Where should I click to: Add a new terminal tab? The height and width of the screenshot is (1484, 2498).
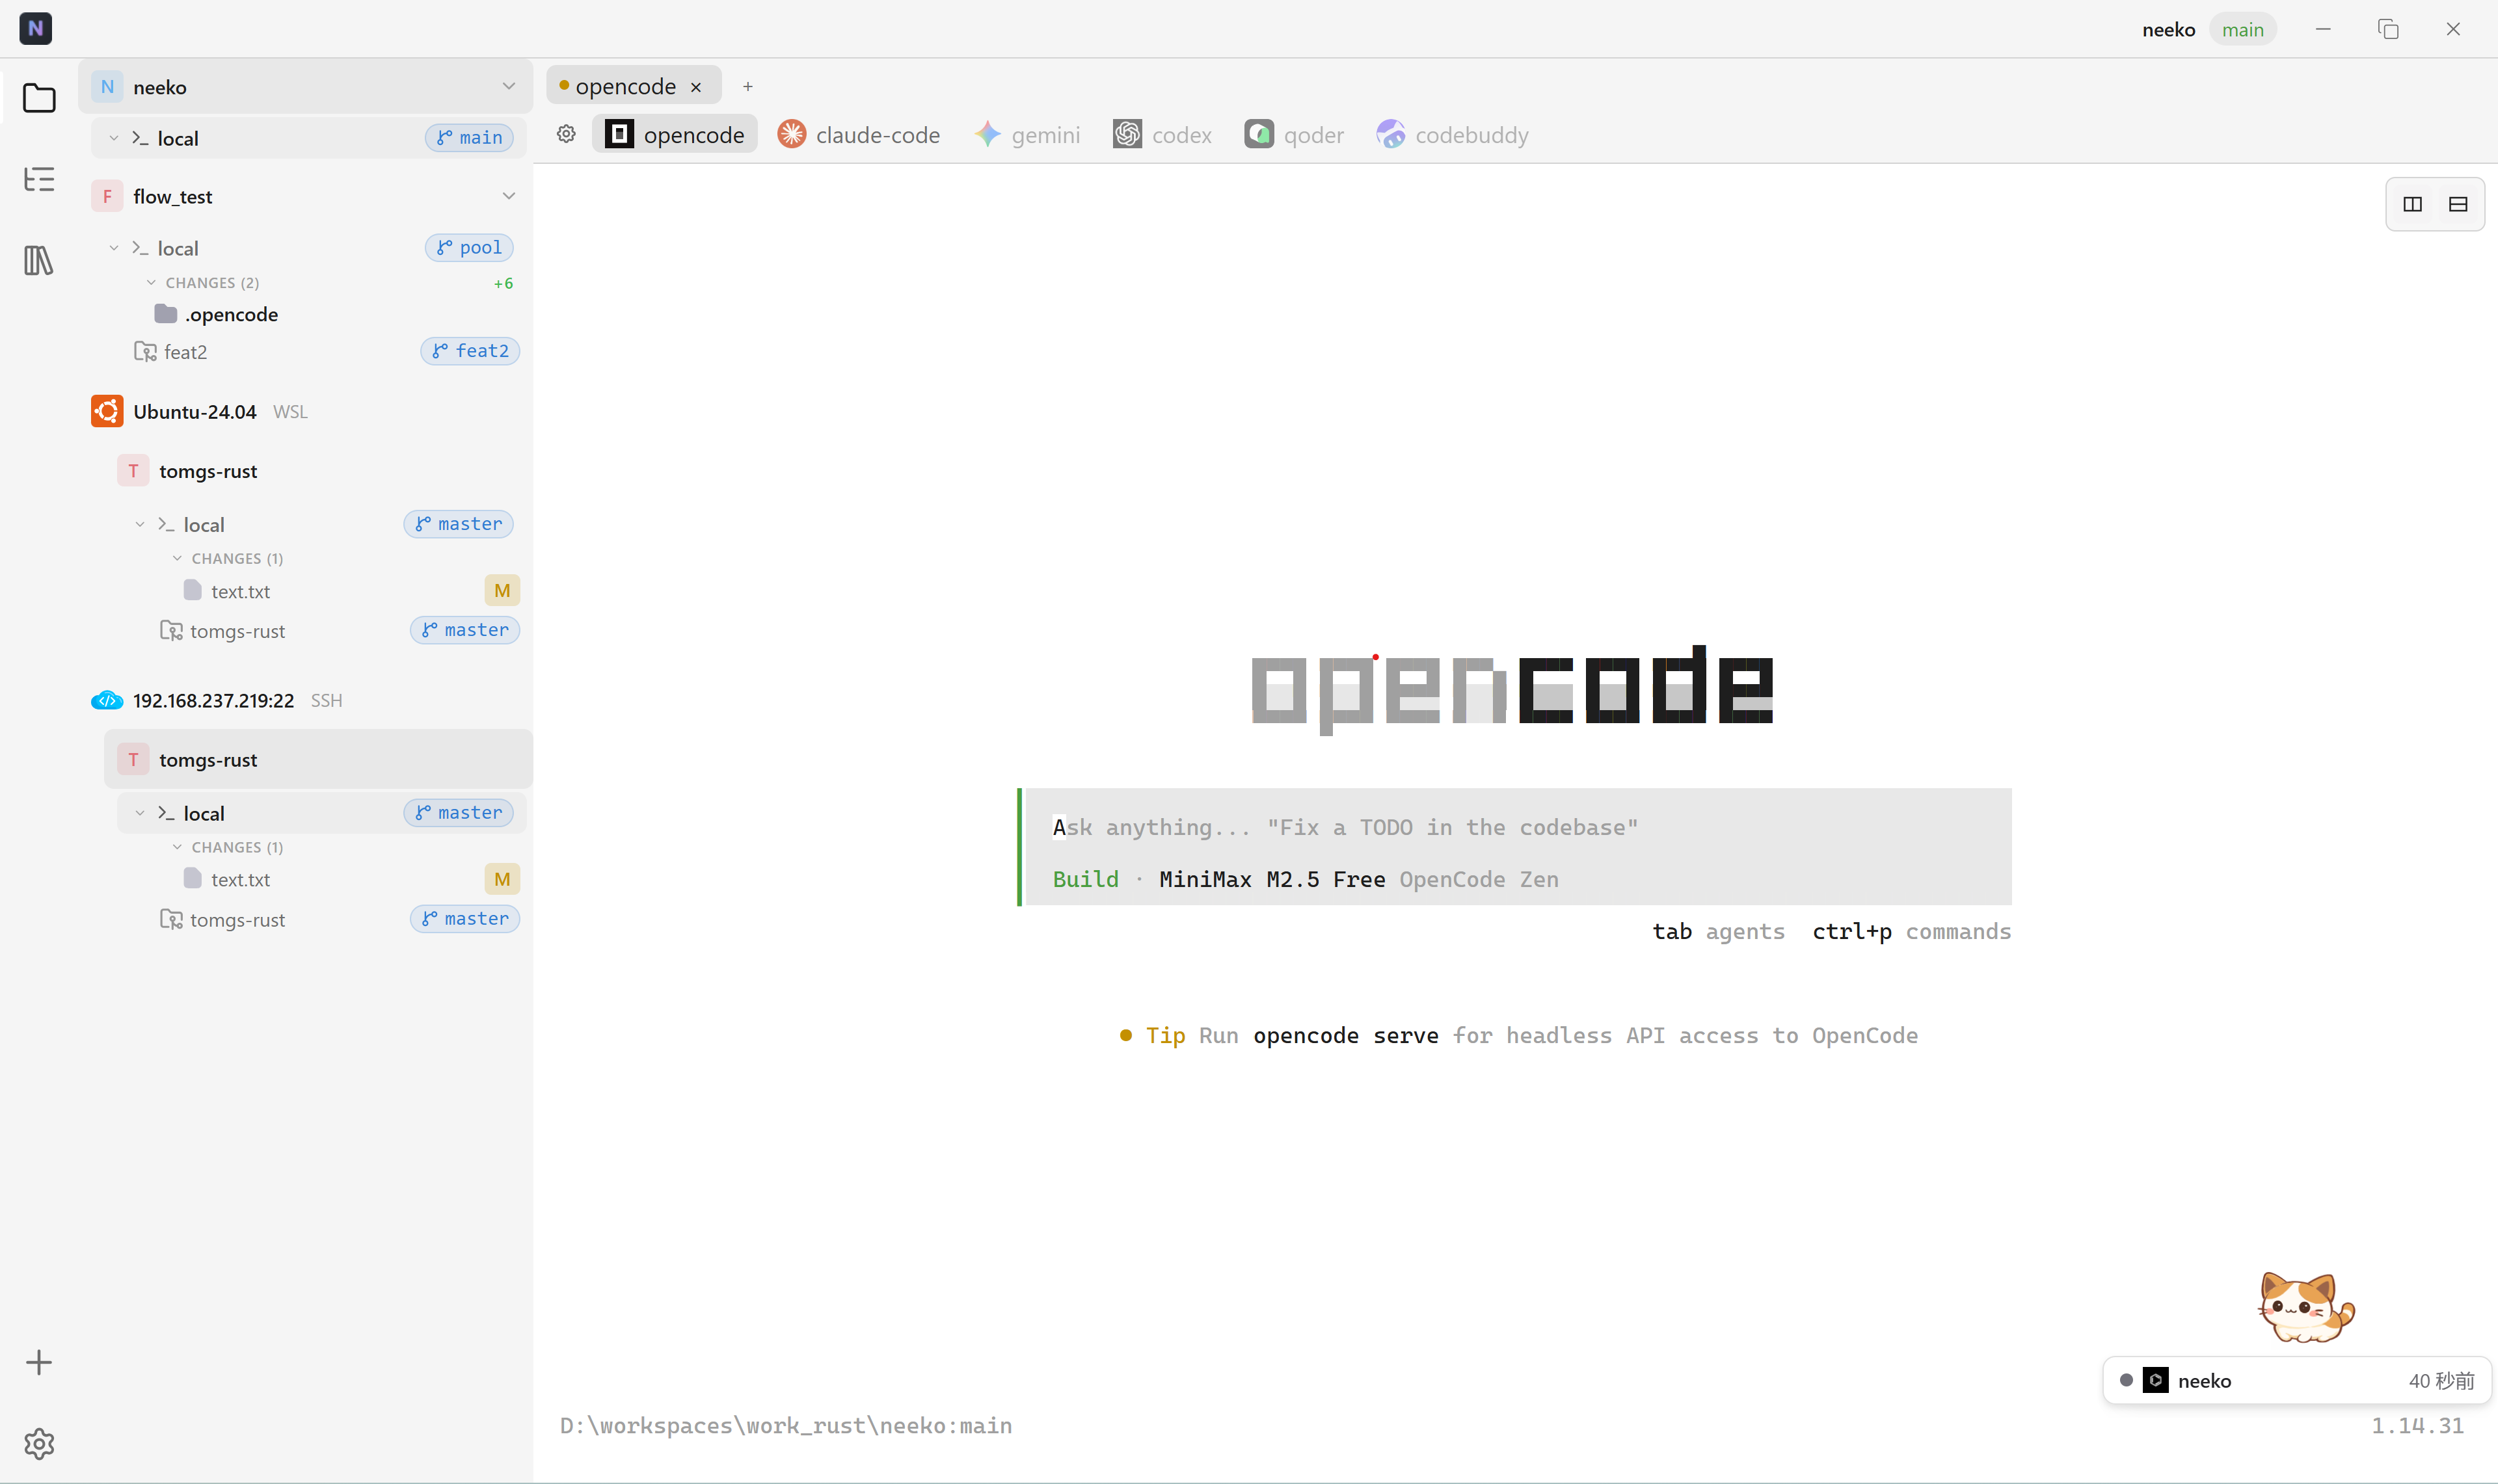[747, 86]
